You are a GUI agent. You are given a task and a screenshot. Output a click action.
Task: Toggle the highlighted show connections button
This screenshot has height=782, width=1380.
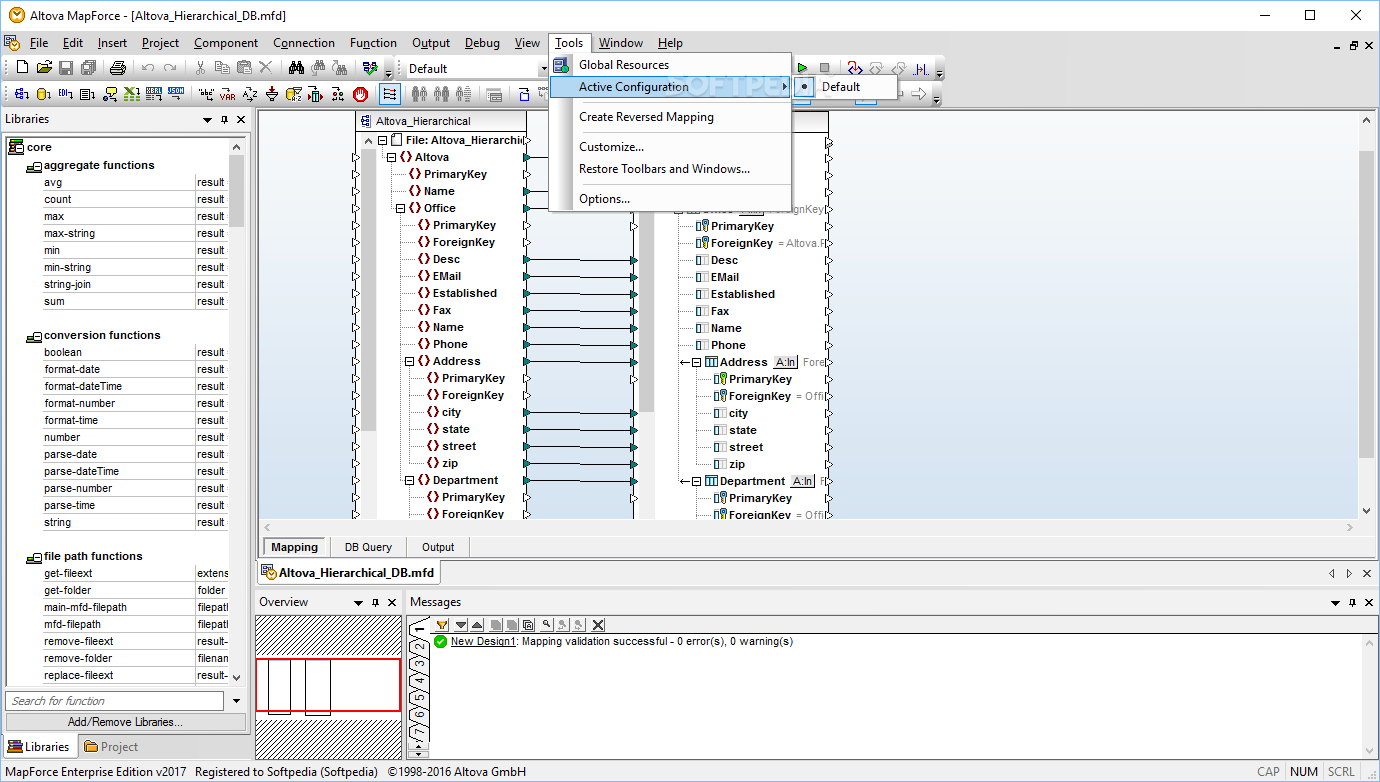[x=389, y=94]
